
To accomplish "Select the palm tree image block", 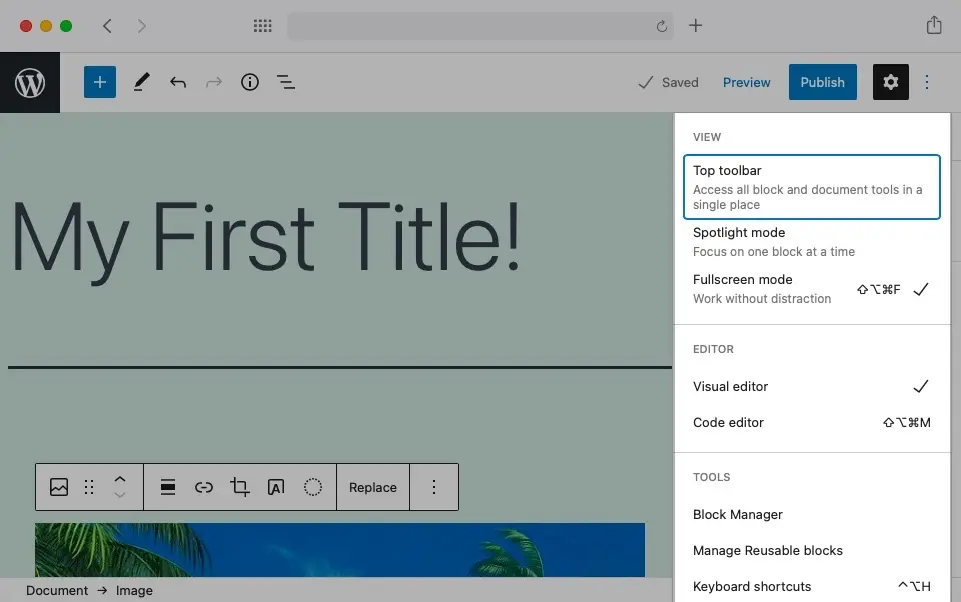I will click(340, 550).
